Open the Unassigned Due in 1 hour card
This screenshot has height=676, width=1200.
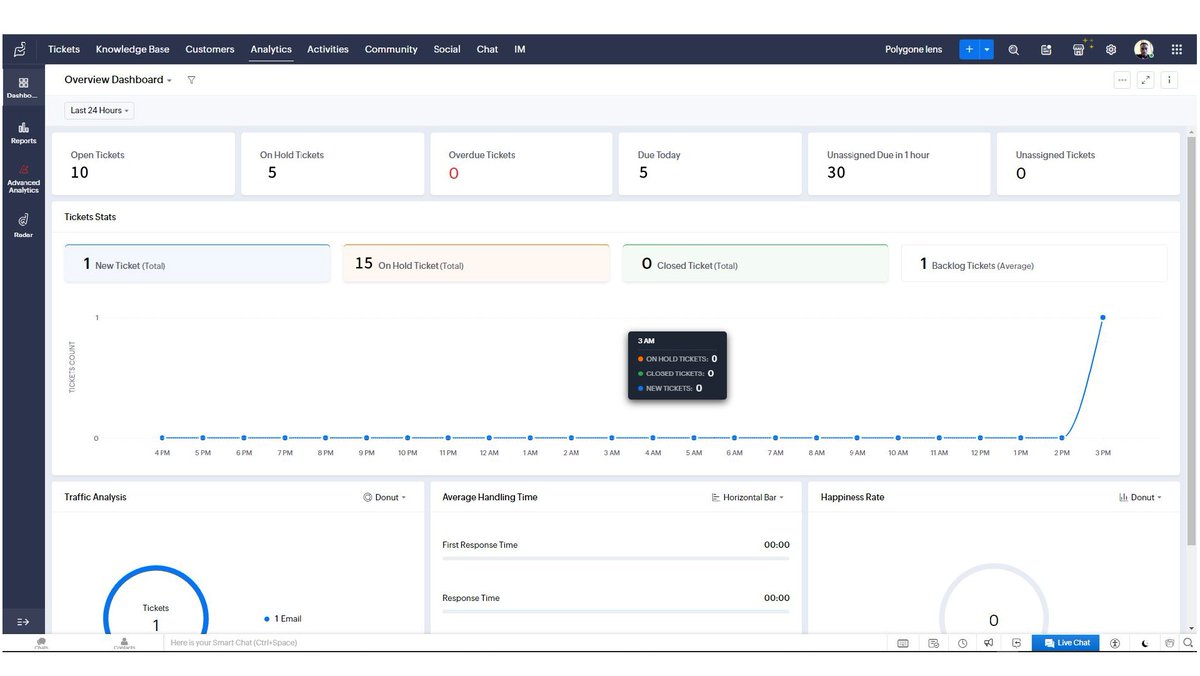(x=899, y=164)
